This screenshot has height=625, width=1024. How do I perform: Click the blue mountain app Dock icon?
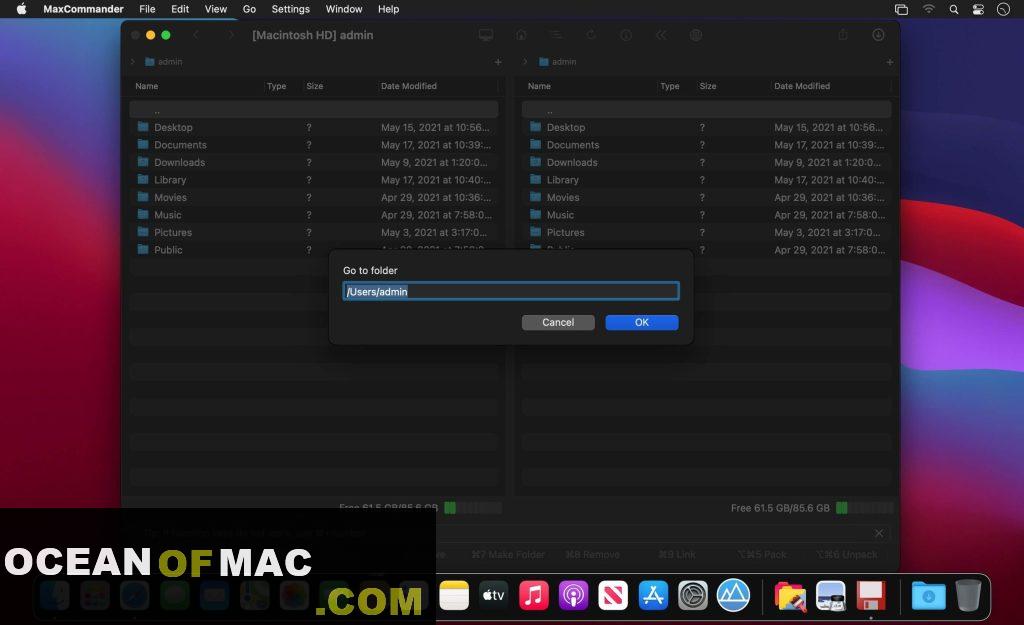click(x=733, y=596)
